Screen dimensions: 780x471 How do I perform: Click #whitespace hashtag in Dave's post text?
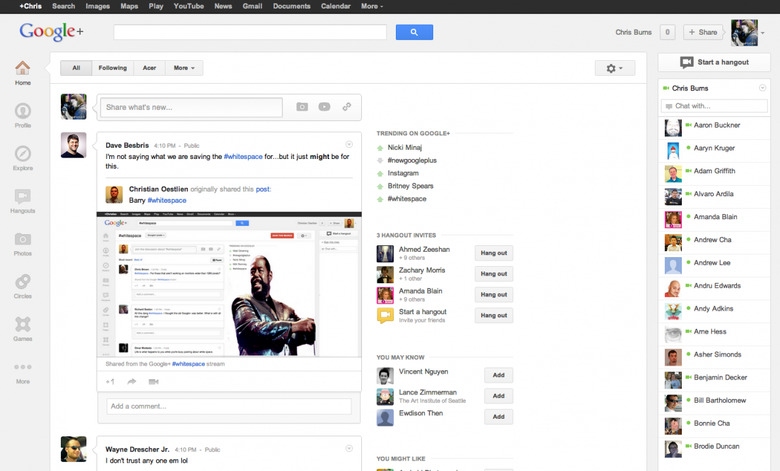[243, 157]
